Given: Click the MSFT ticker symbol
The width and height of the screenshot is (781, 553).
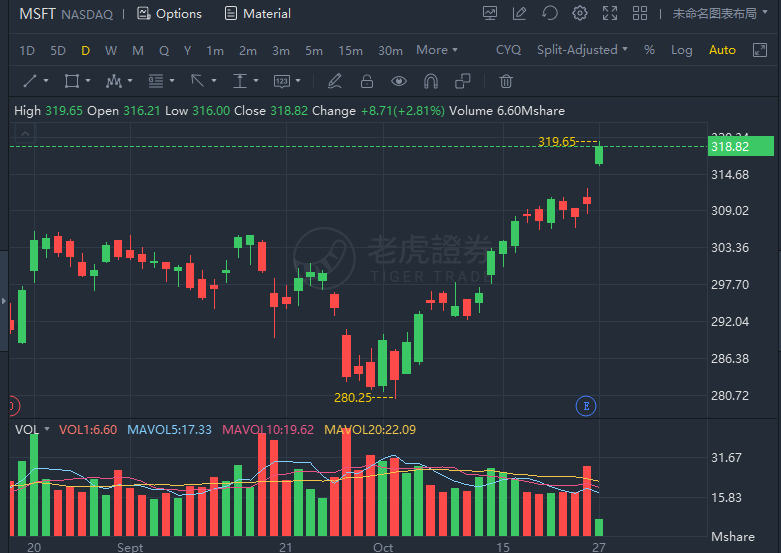Looking at the screenshot, I should pyautogui.click(x=37, y=13).
